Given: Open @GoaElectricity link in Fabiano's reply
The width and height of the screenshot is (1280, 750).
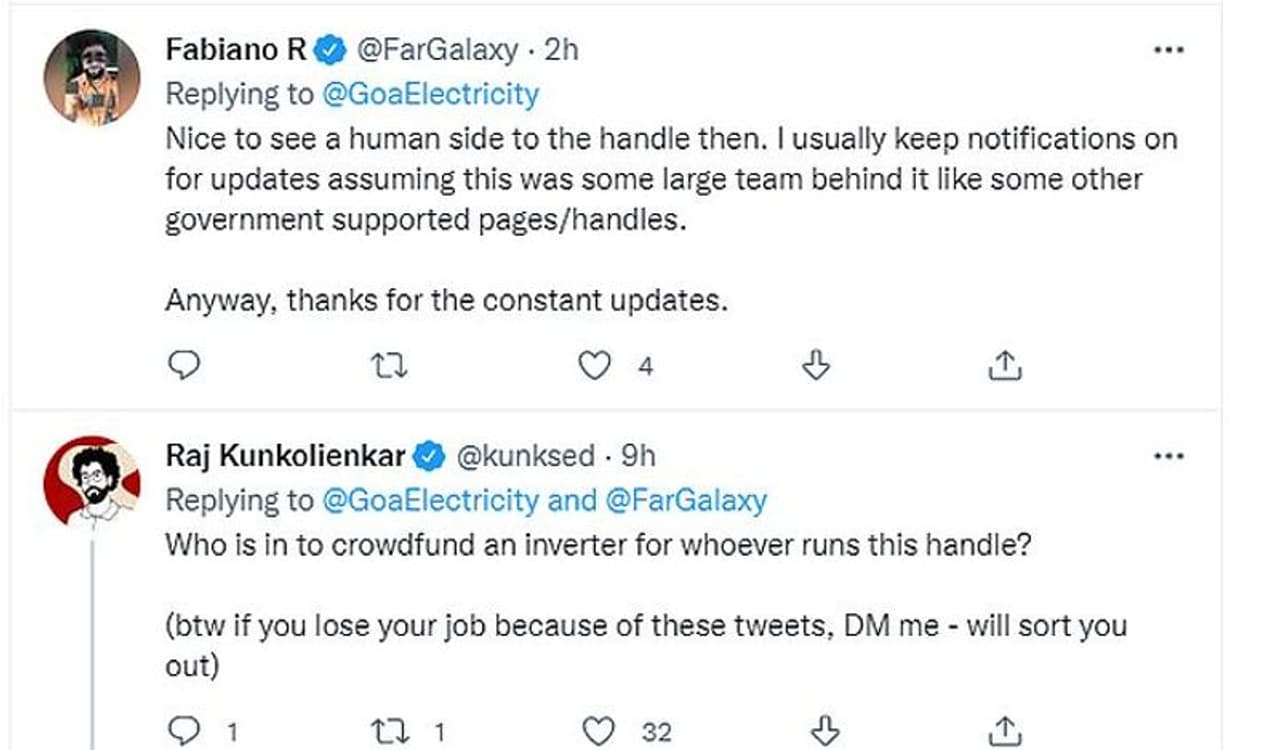Looking at the screenshot, I should click(x=431, y=94).
